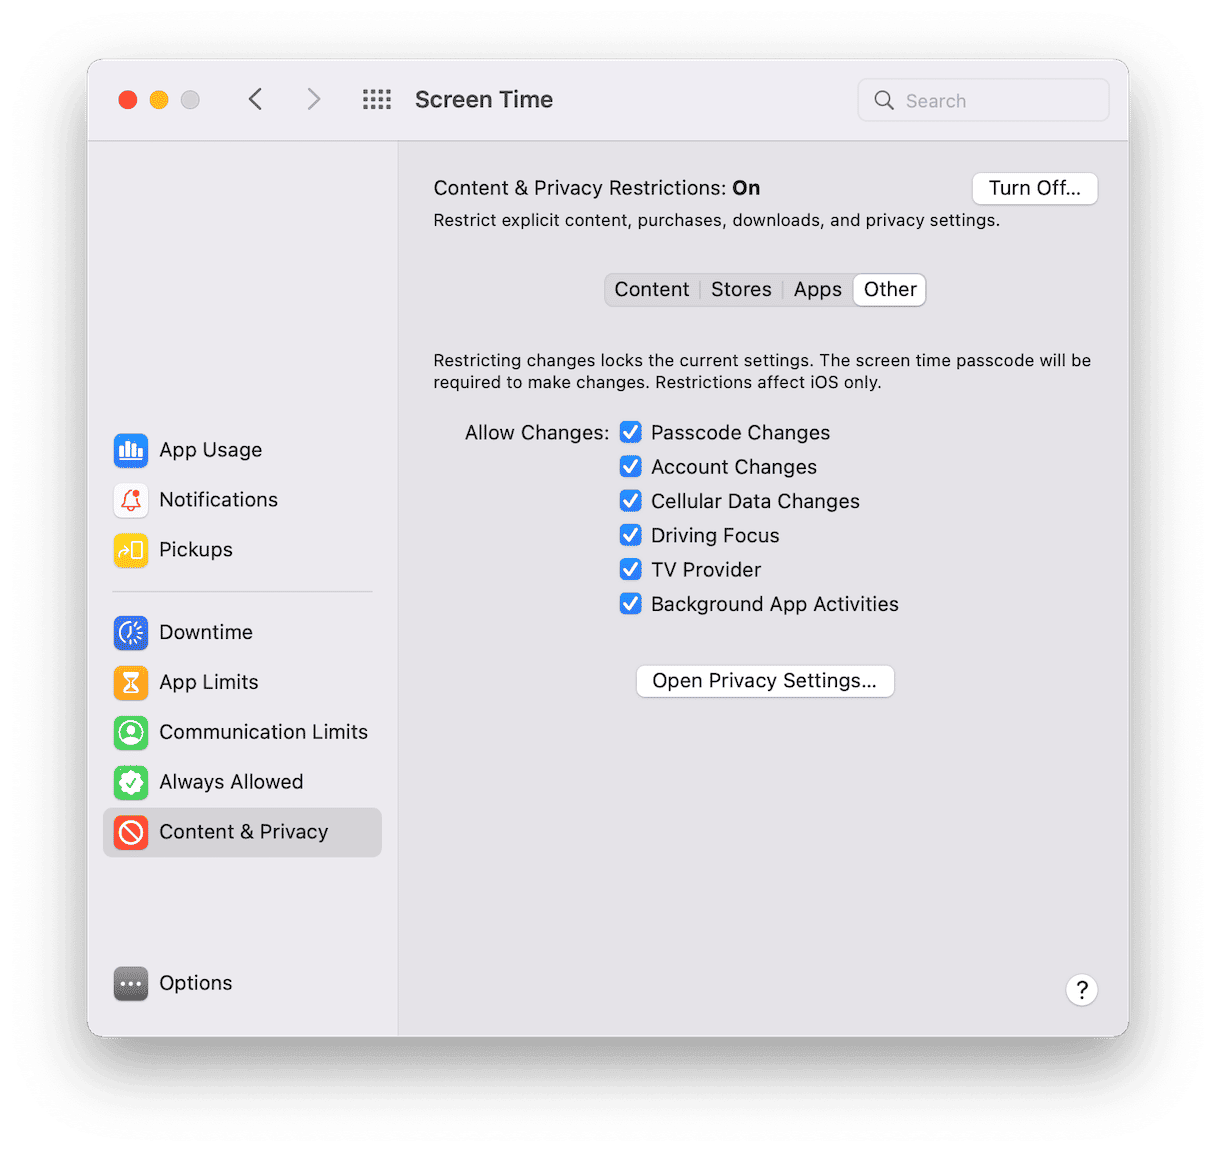This screenshot has width=1216, height=1152.
Task: Go to the Downtime settings
Action: click(x=205, y=632)
